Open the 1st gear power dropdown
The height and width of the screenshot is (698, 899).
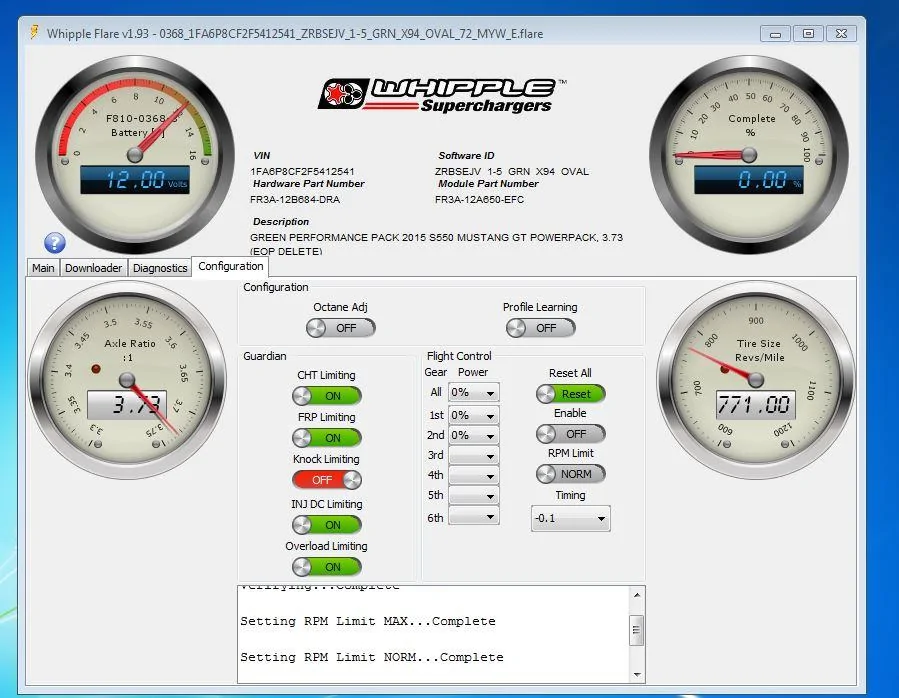(474, 415)
